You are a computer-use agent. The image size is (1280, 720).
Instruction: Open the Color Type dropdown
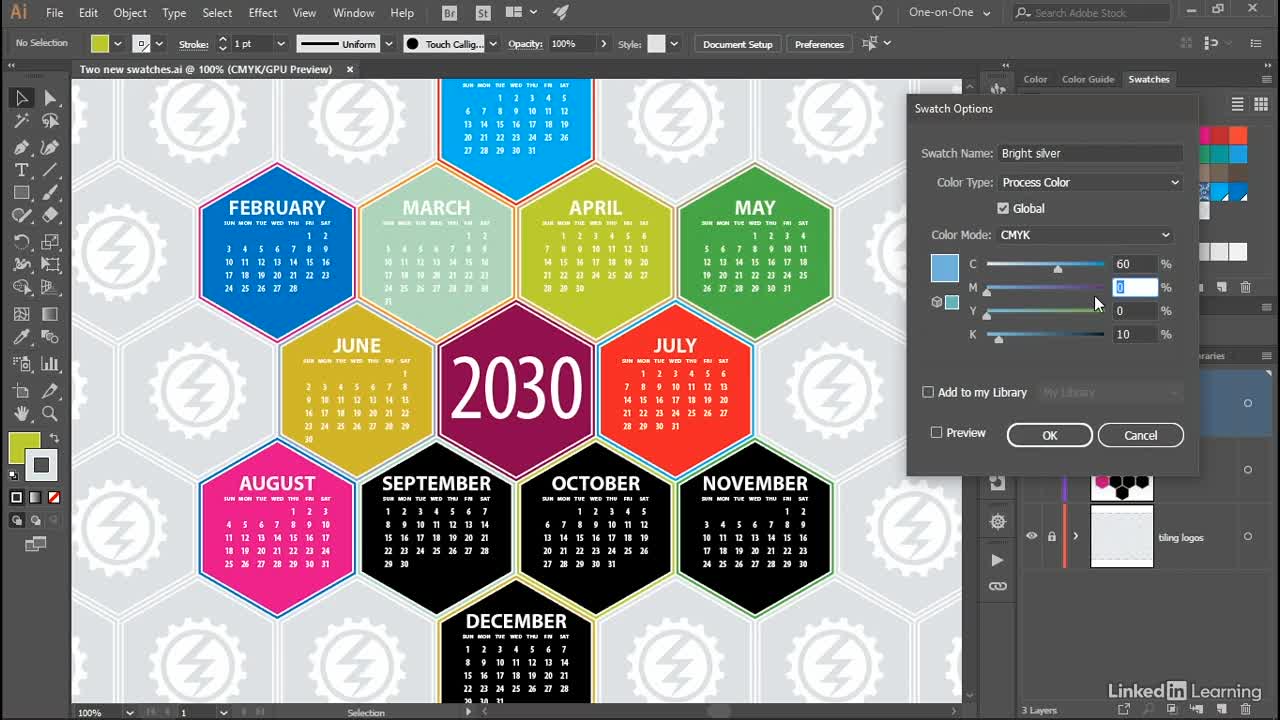click(1090, 182)
